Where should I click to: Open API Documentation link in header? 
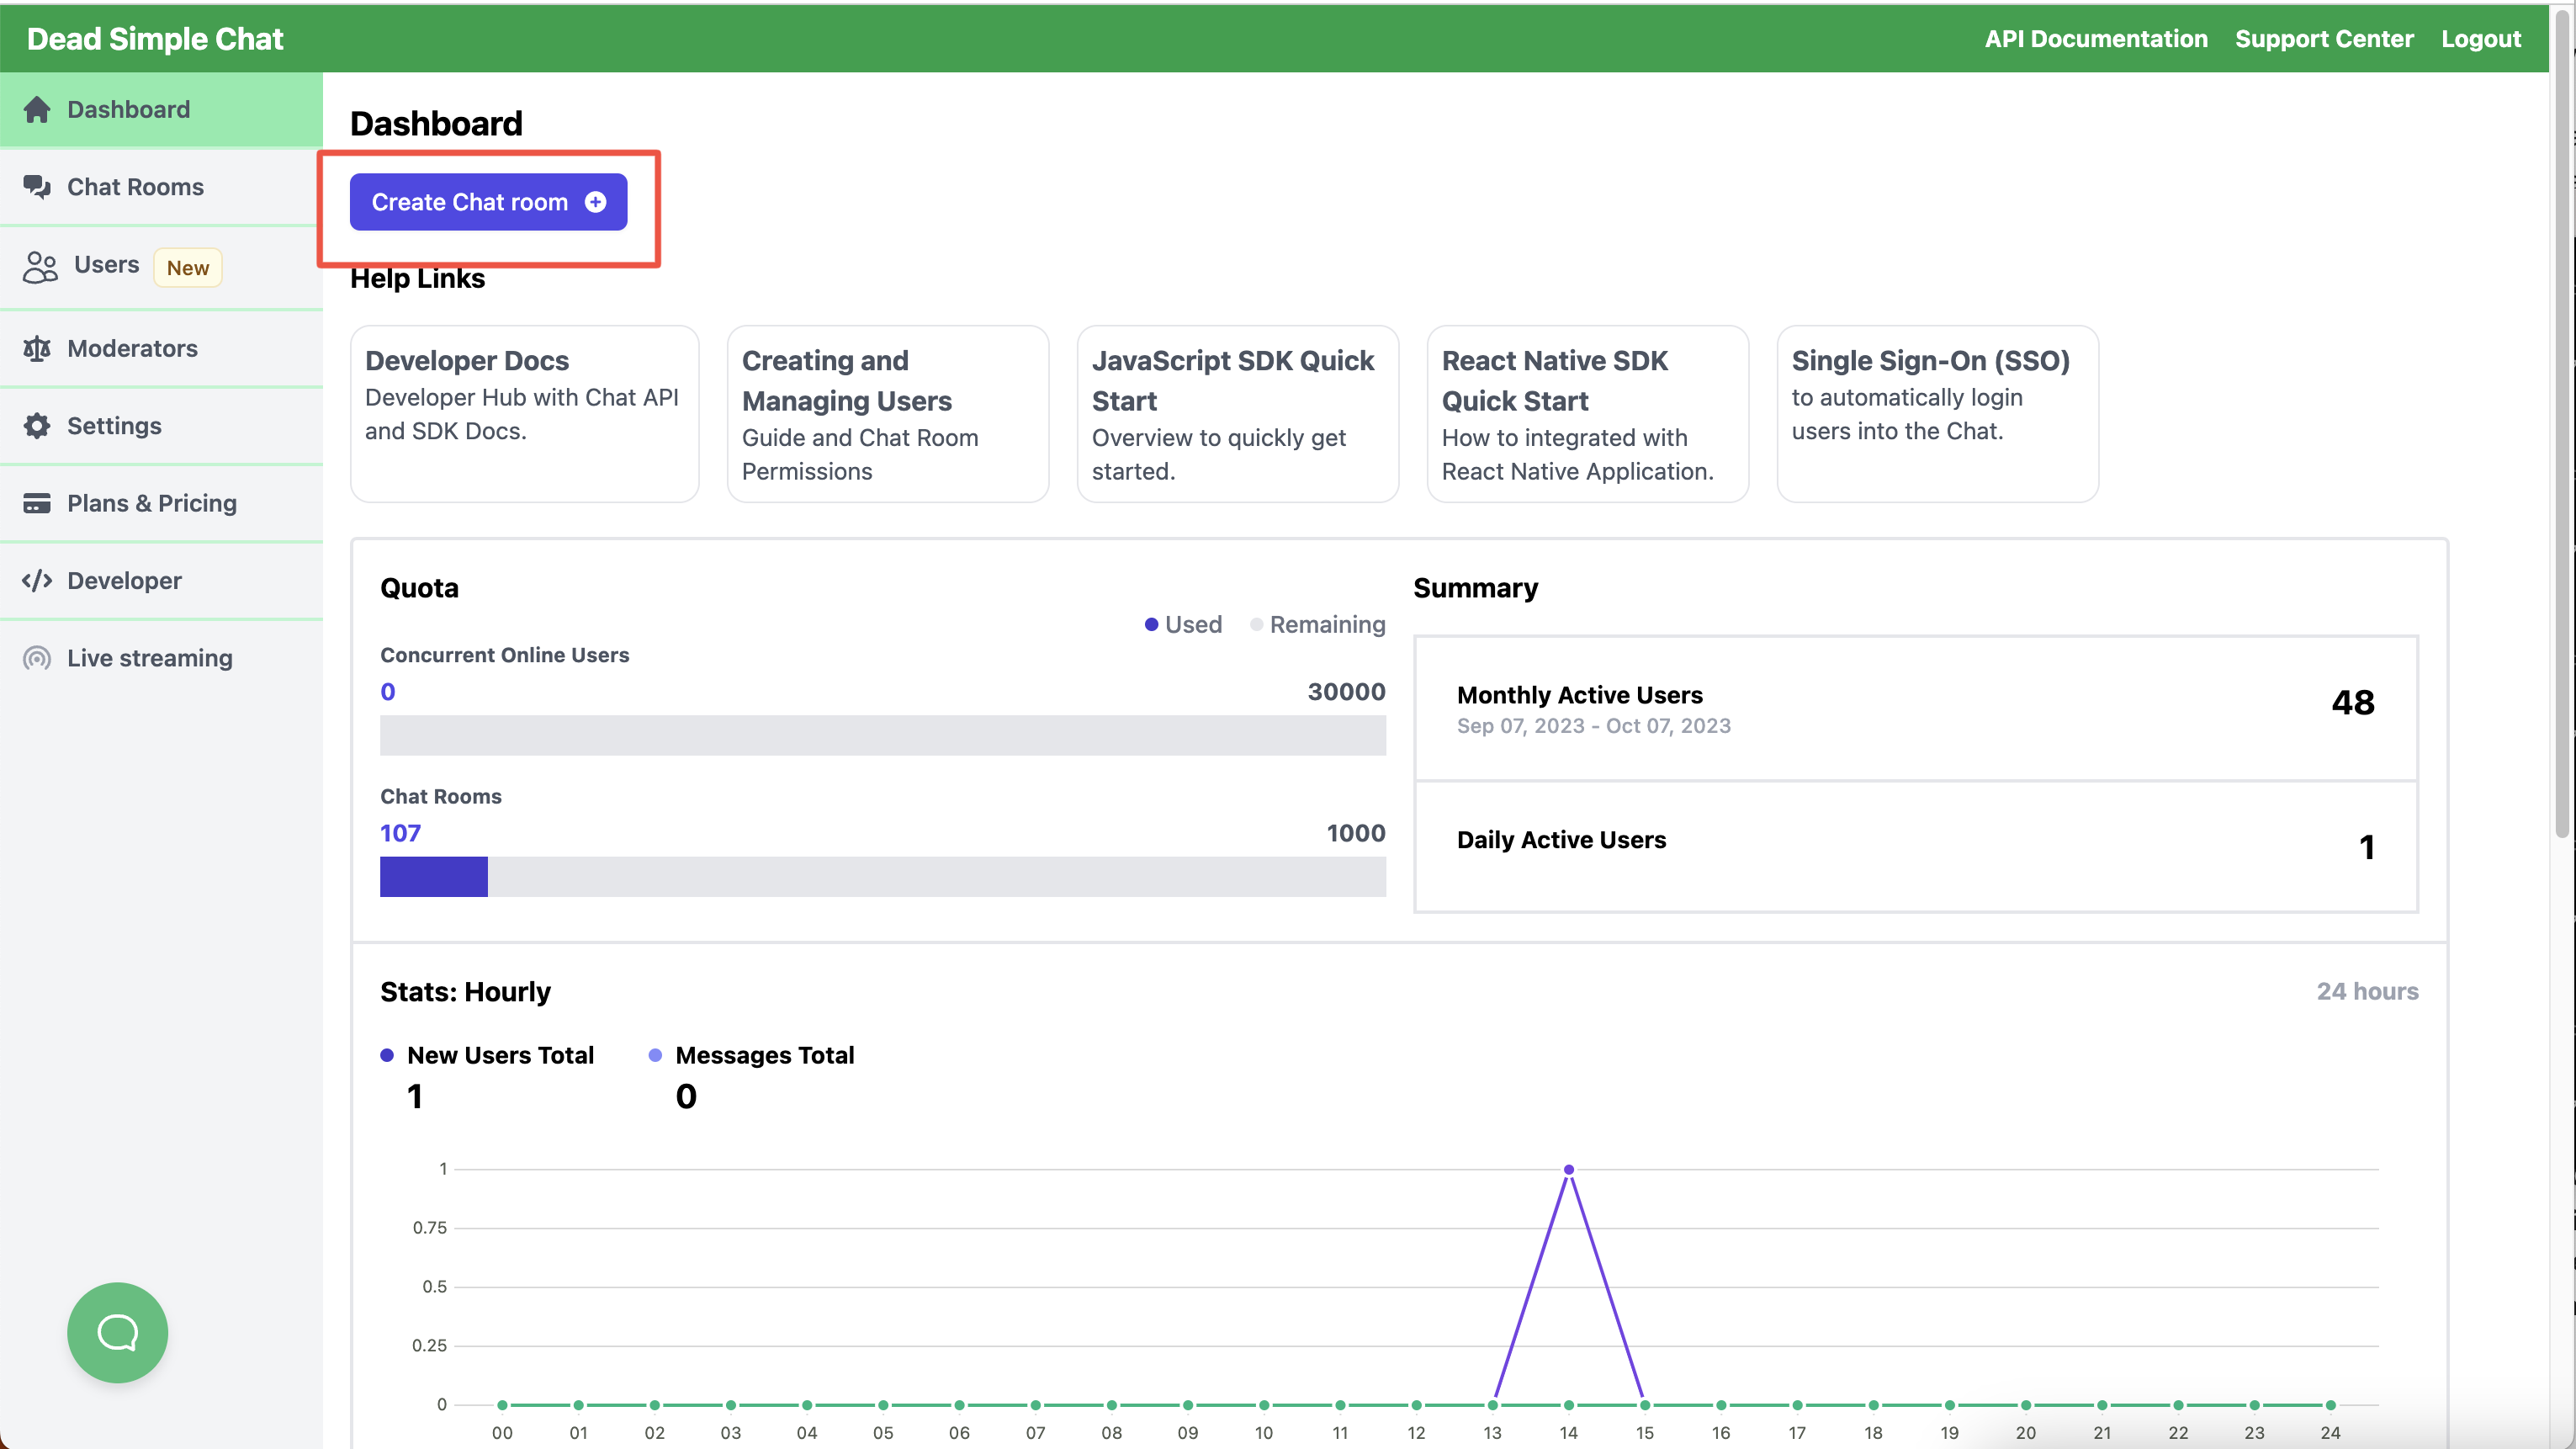click(x=2096, y=38)
